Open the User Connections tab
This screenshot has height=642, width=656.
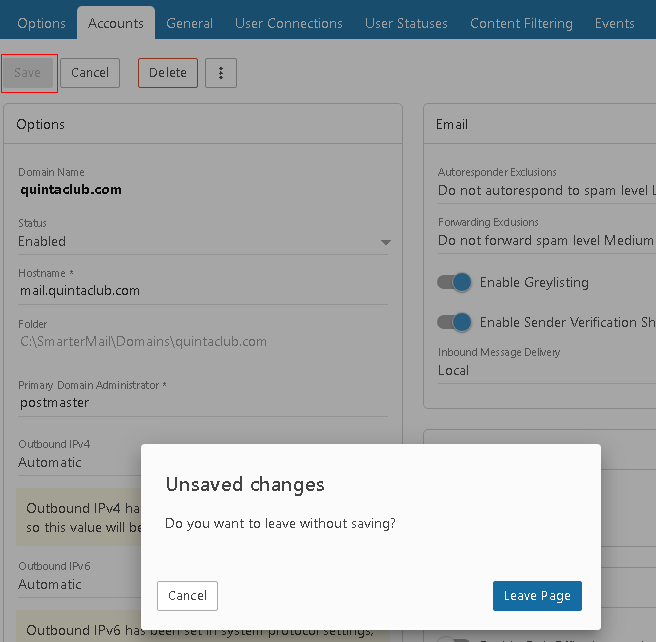pos(288,23)
